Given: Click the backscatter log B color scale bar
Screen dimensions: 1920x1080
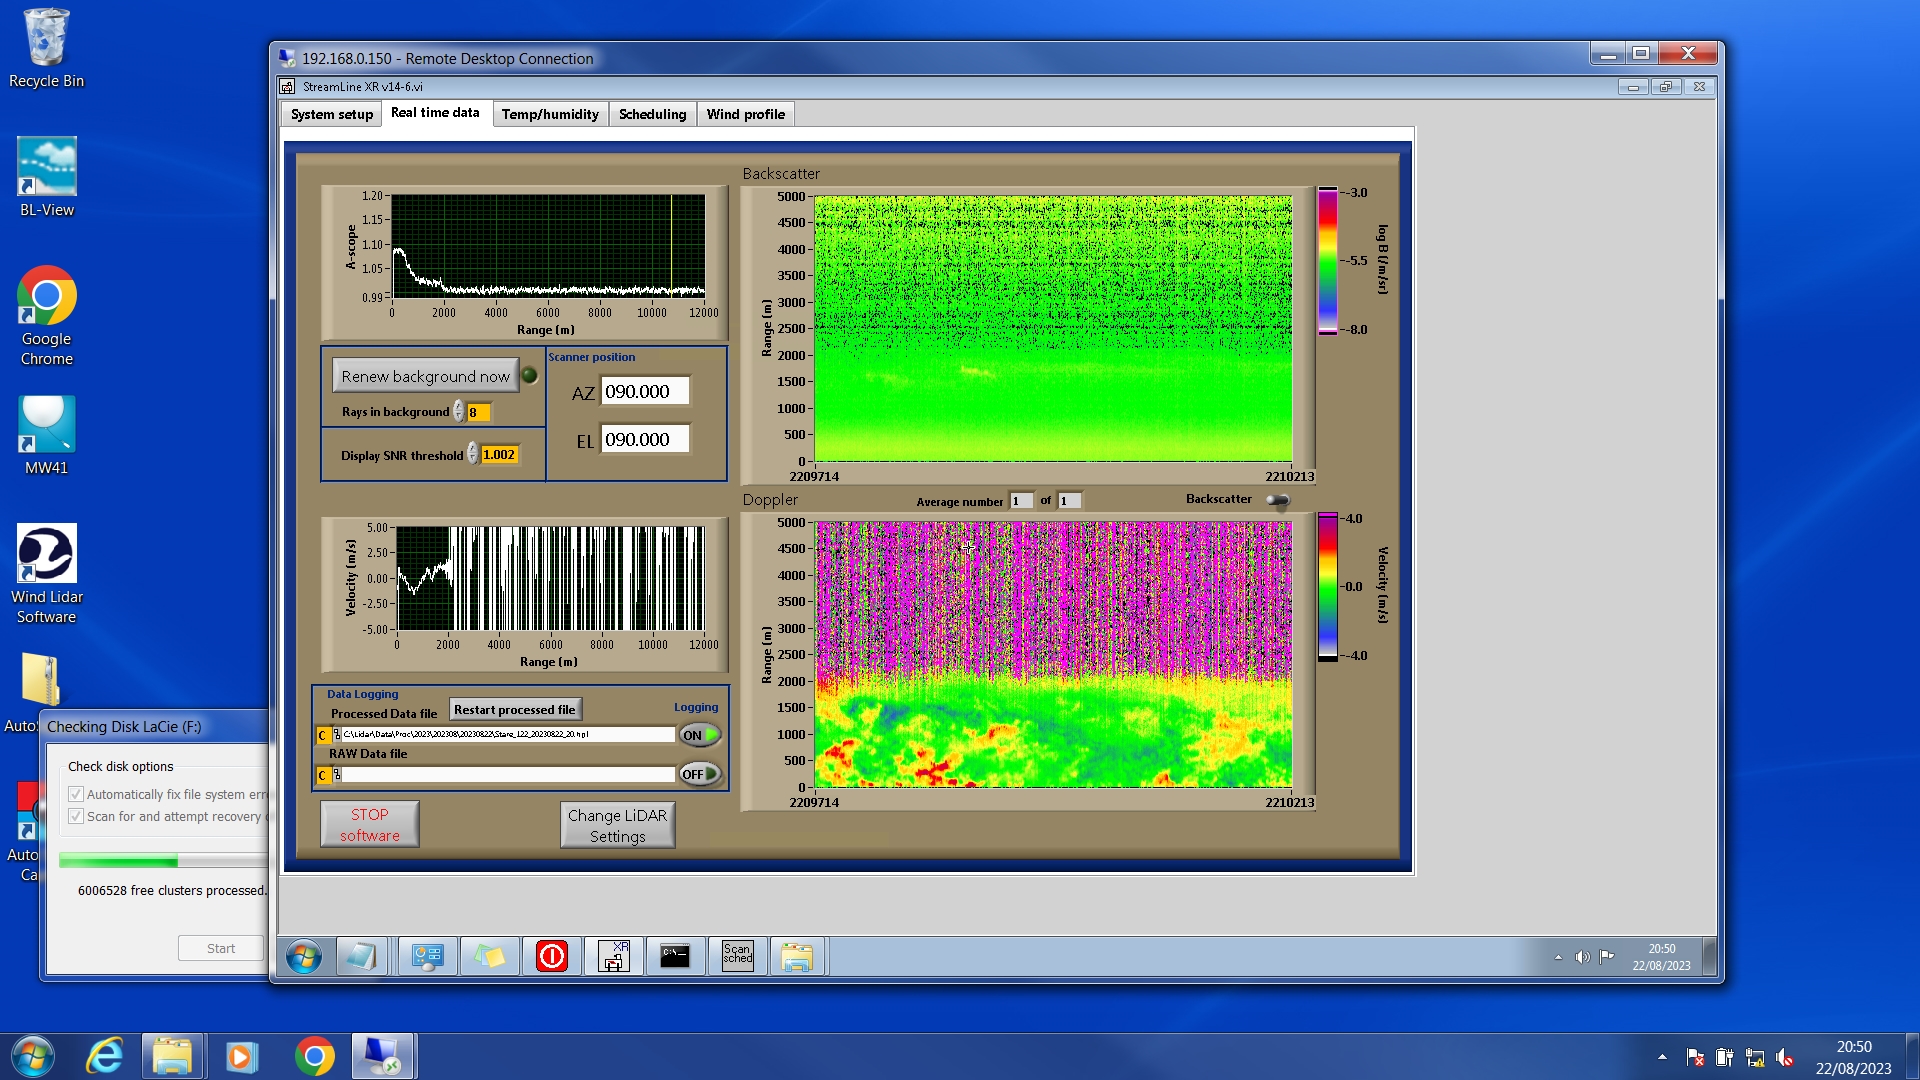Looking at the screenshot, I should coord(1327,260).
